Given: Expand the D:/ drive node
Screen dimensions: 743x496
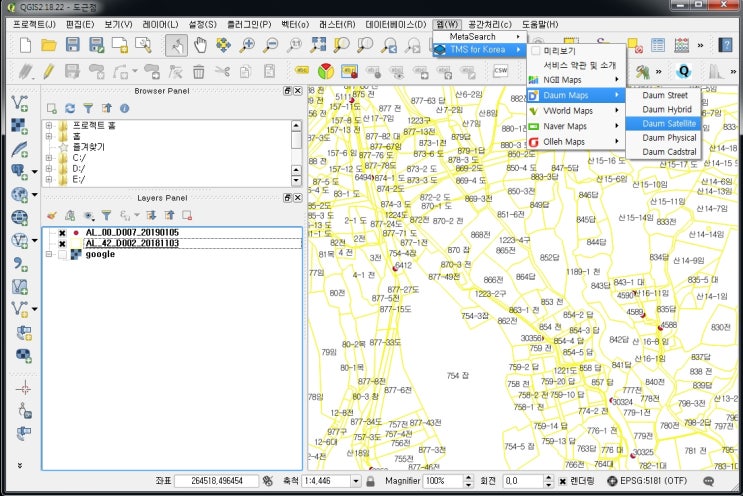Looking at the screenshot, I should point(48,169).
